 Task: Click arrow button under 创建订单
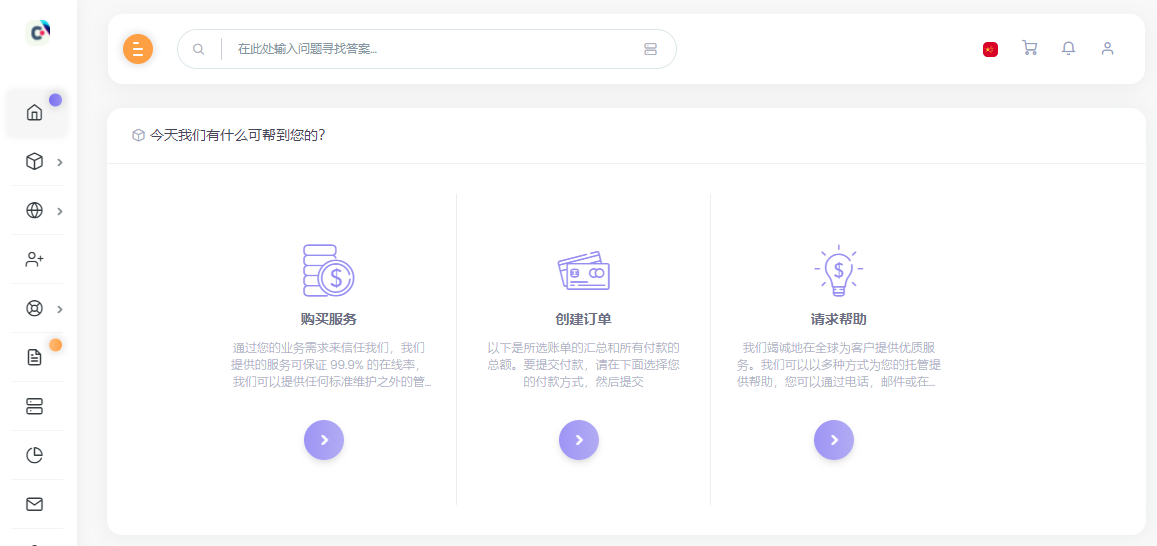tap(579, 440)
